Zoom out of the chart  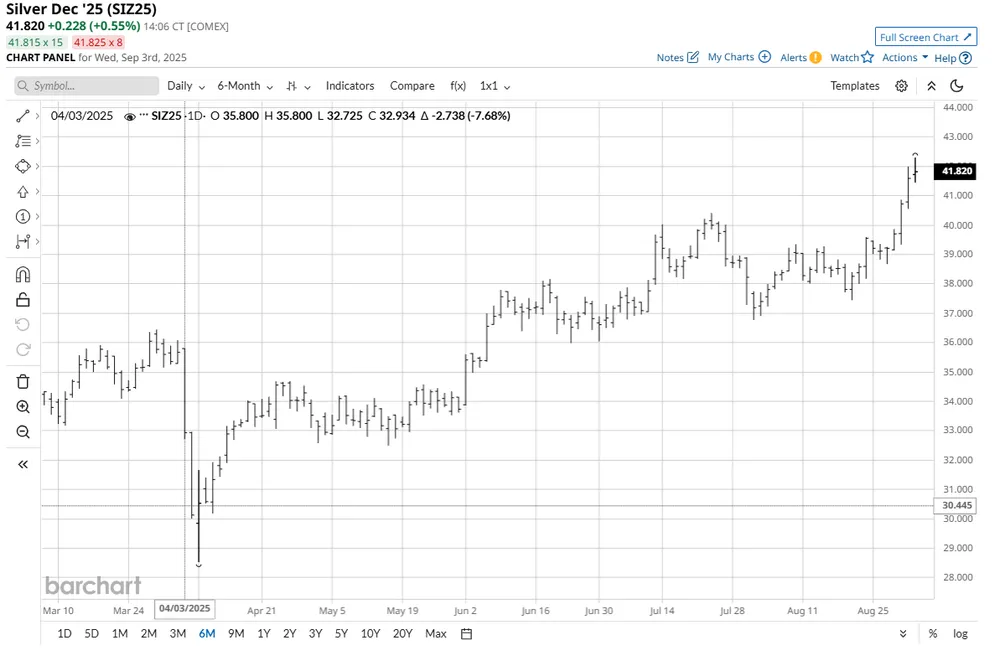(22, 432)
